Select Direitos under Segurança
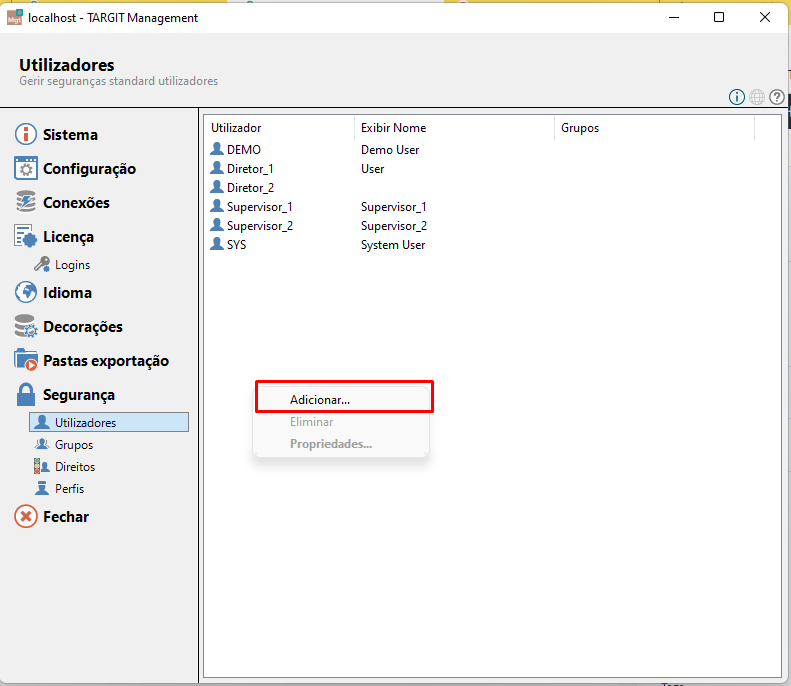Screen dimensions: 791x686 [x=75, y=467]
